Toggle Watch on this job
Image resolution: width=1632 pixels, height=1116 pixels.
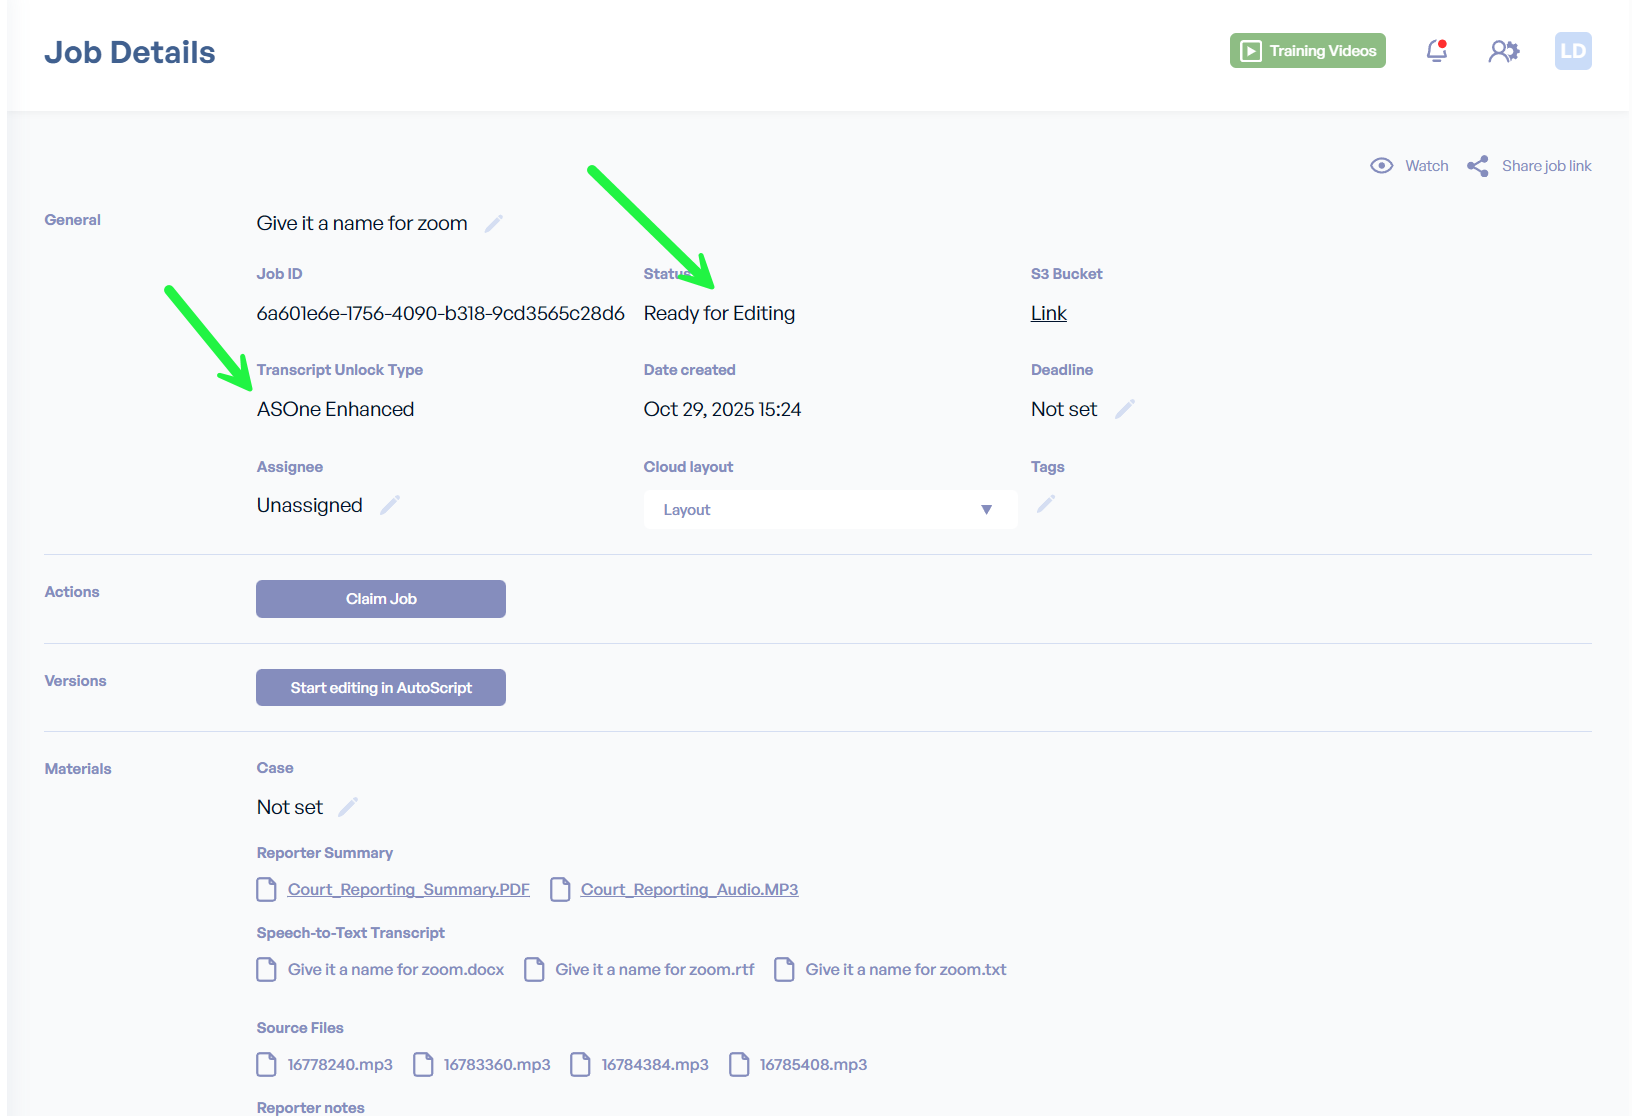pos(1410,166)
